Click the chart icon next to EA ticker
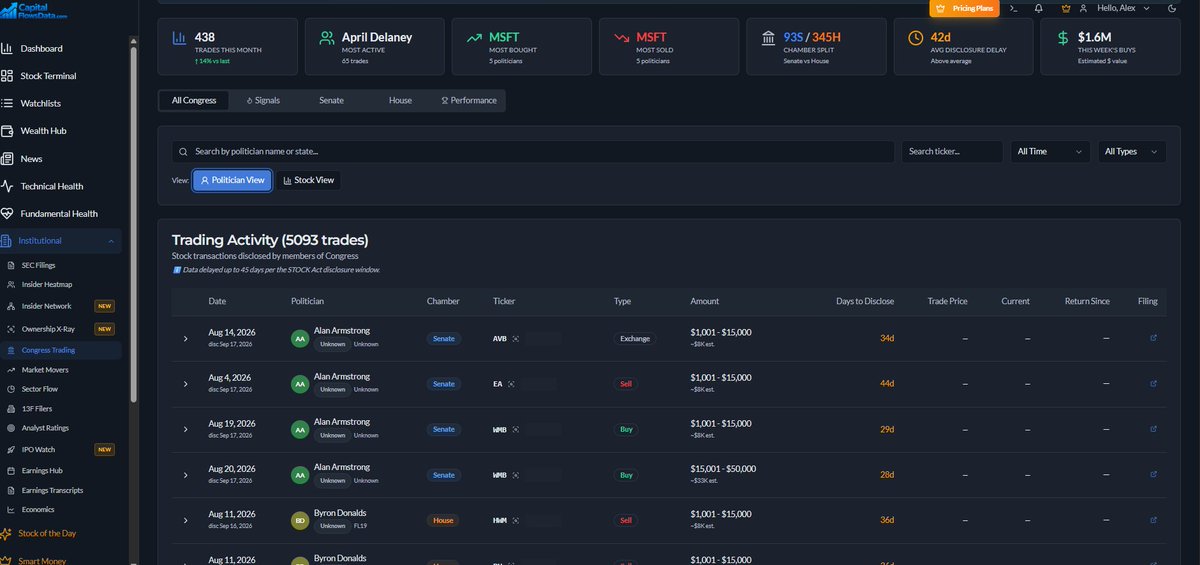 (x=510, y=384)
